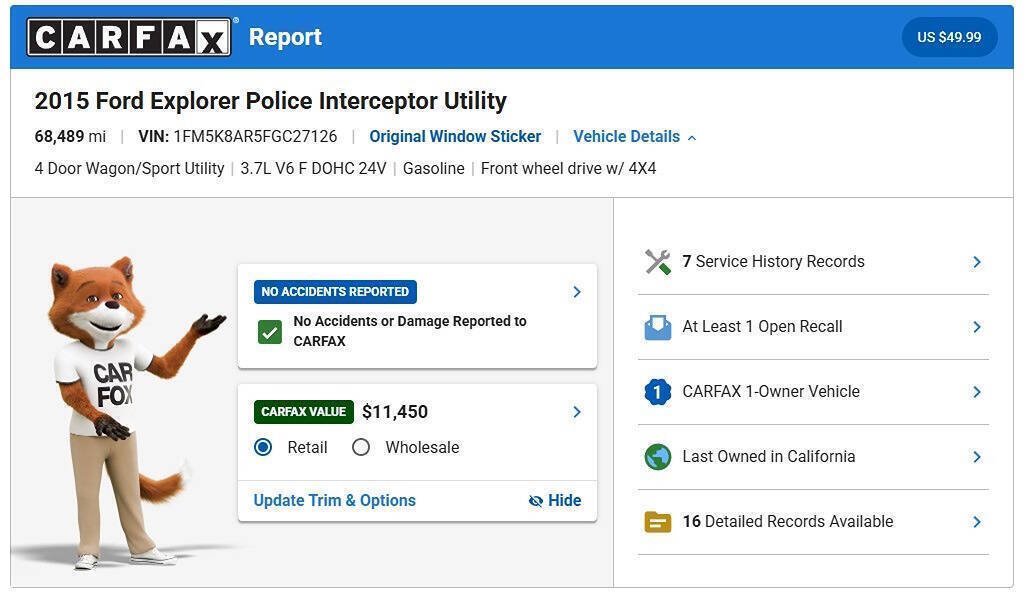The width and height of the screenshot is (1030, 599).
Task: Open the CARFAX Value chevron arrow
Action: [577, 412]
